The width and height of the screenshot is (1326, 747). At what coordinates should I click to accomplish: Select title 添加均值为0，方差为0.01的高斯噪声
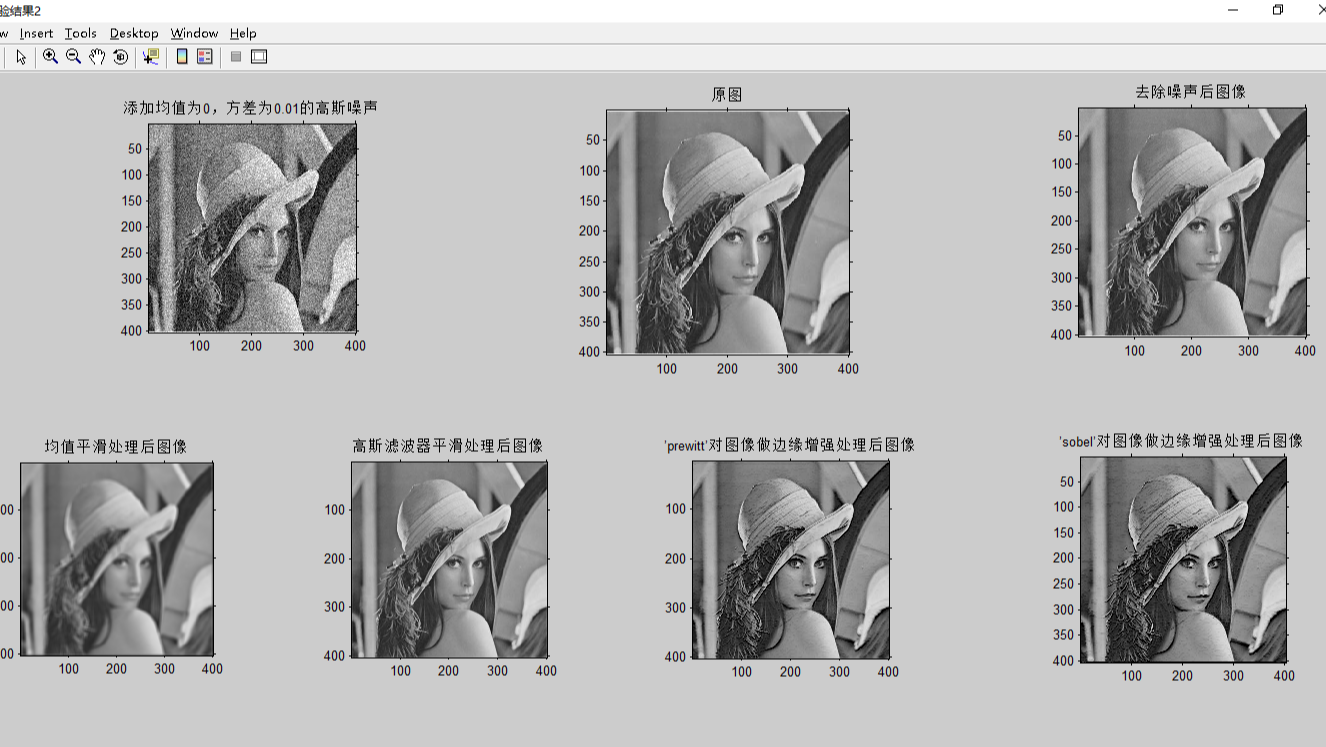250,107
